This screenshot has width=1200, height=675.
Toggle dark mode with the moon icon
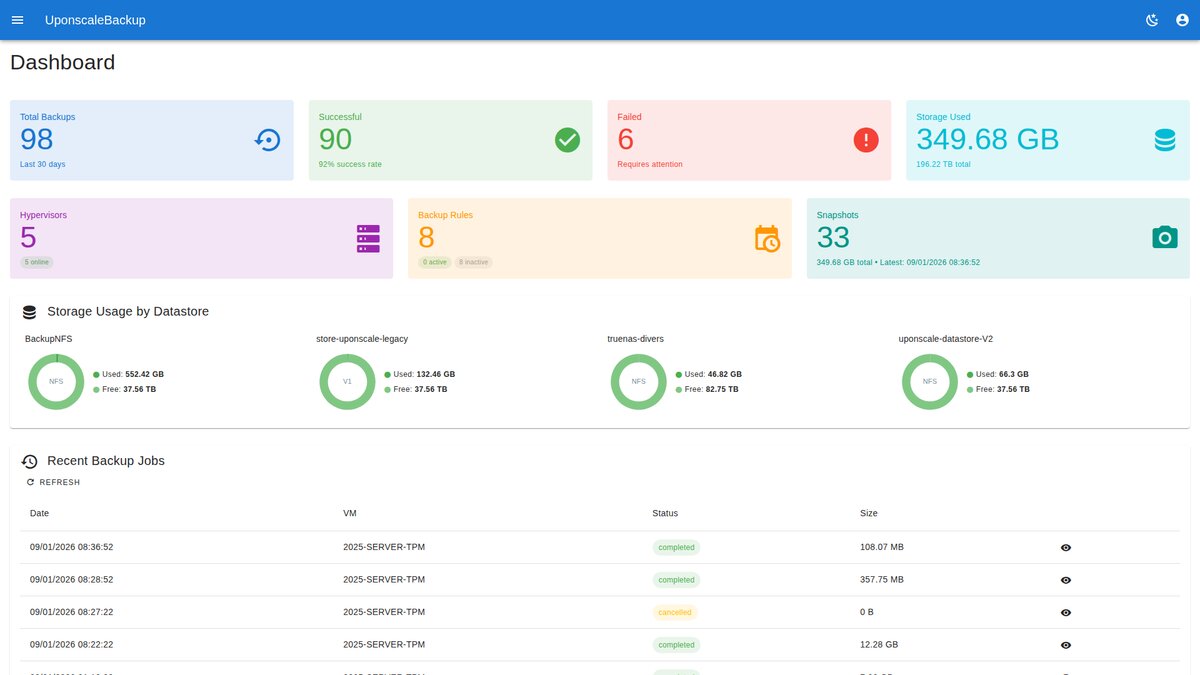pos(1151,19)
